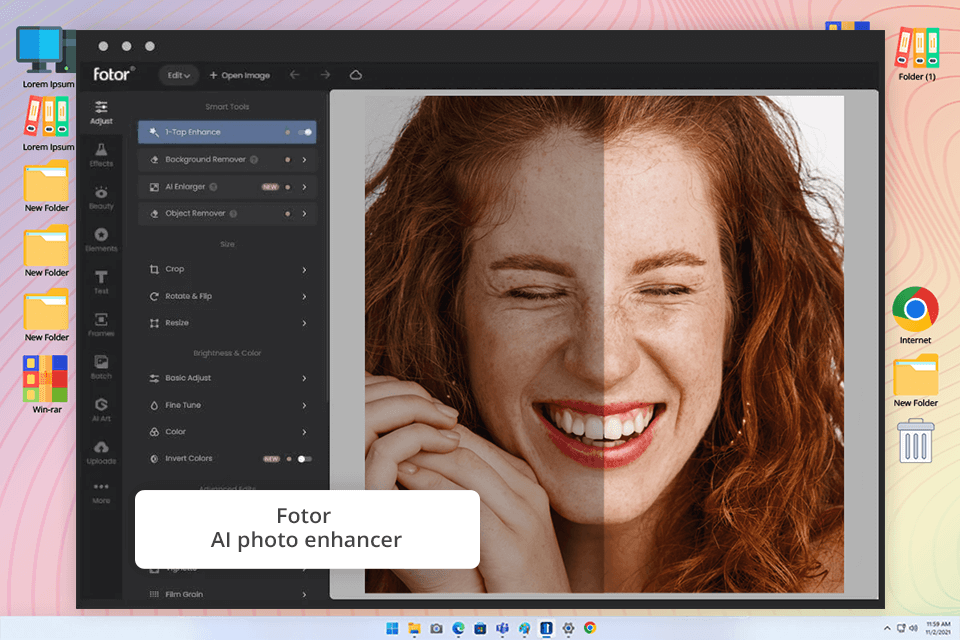This screenshot has height=640, width=960.
Task: Expand Background Remover chevron
Action: tap(304, 160)
